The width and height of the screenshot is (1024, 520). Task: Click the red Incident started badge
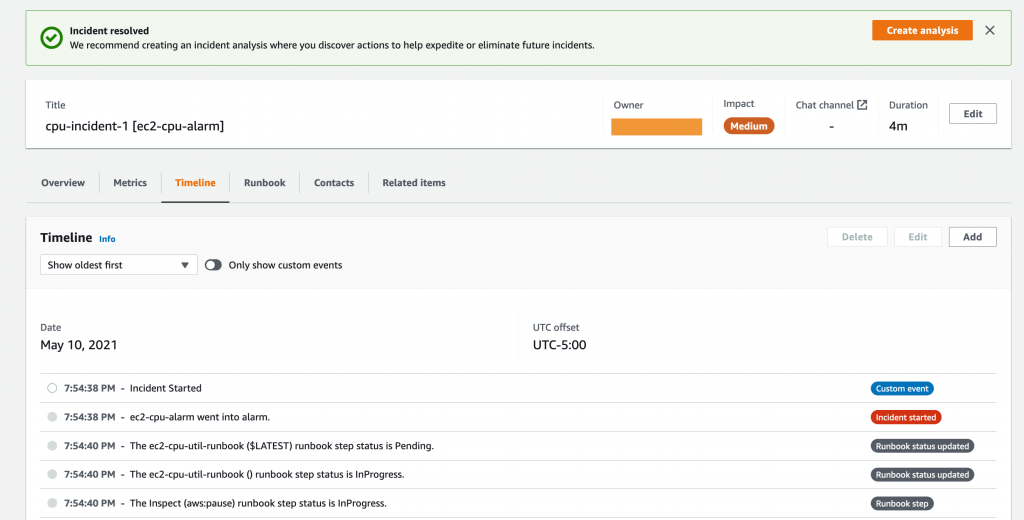pos(905,417)
